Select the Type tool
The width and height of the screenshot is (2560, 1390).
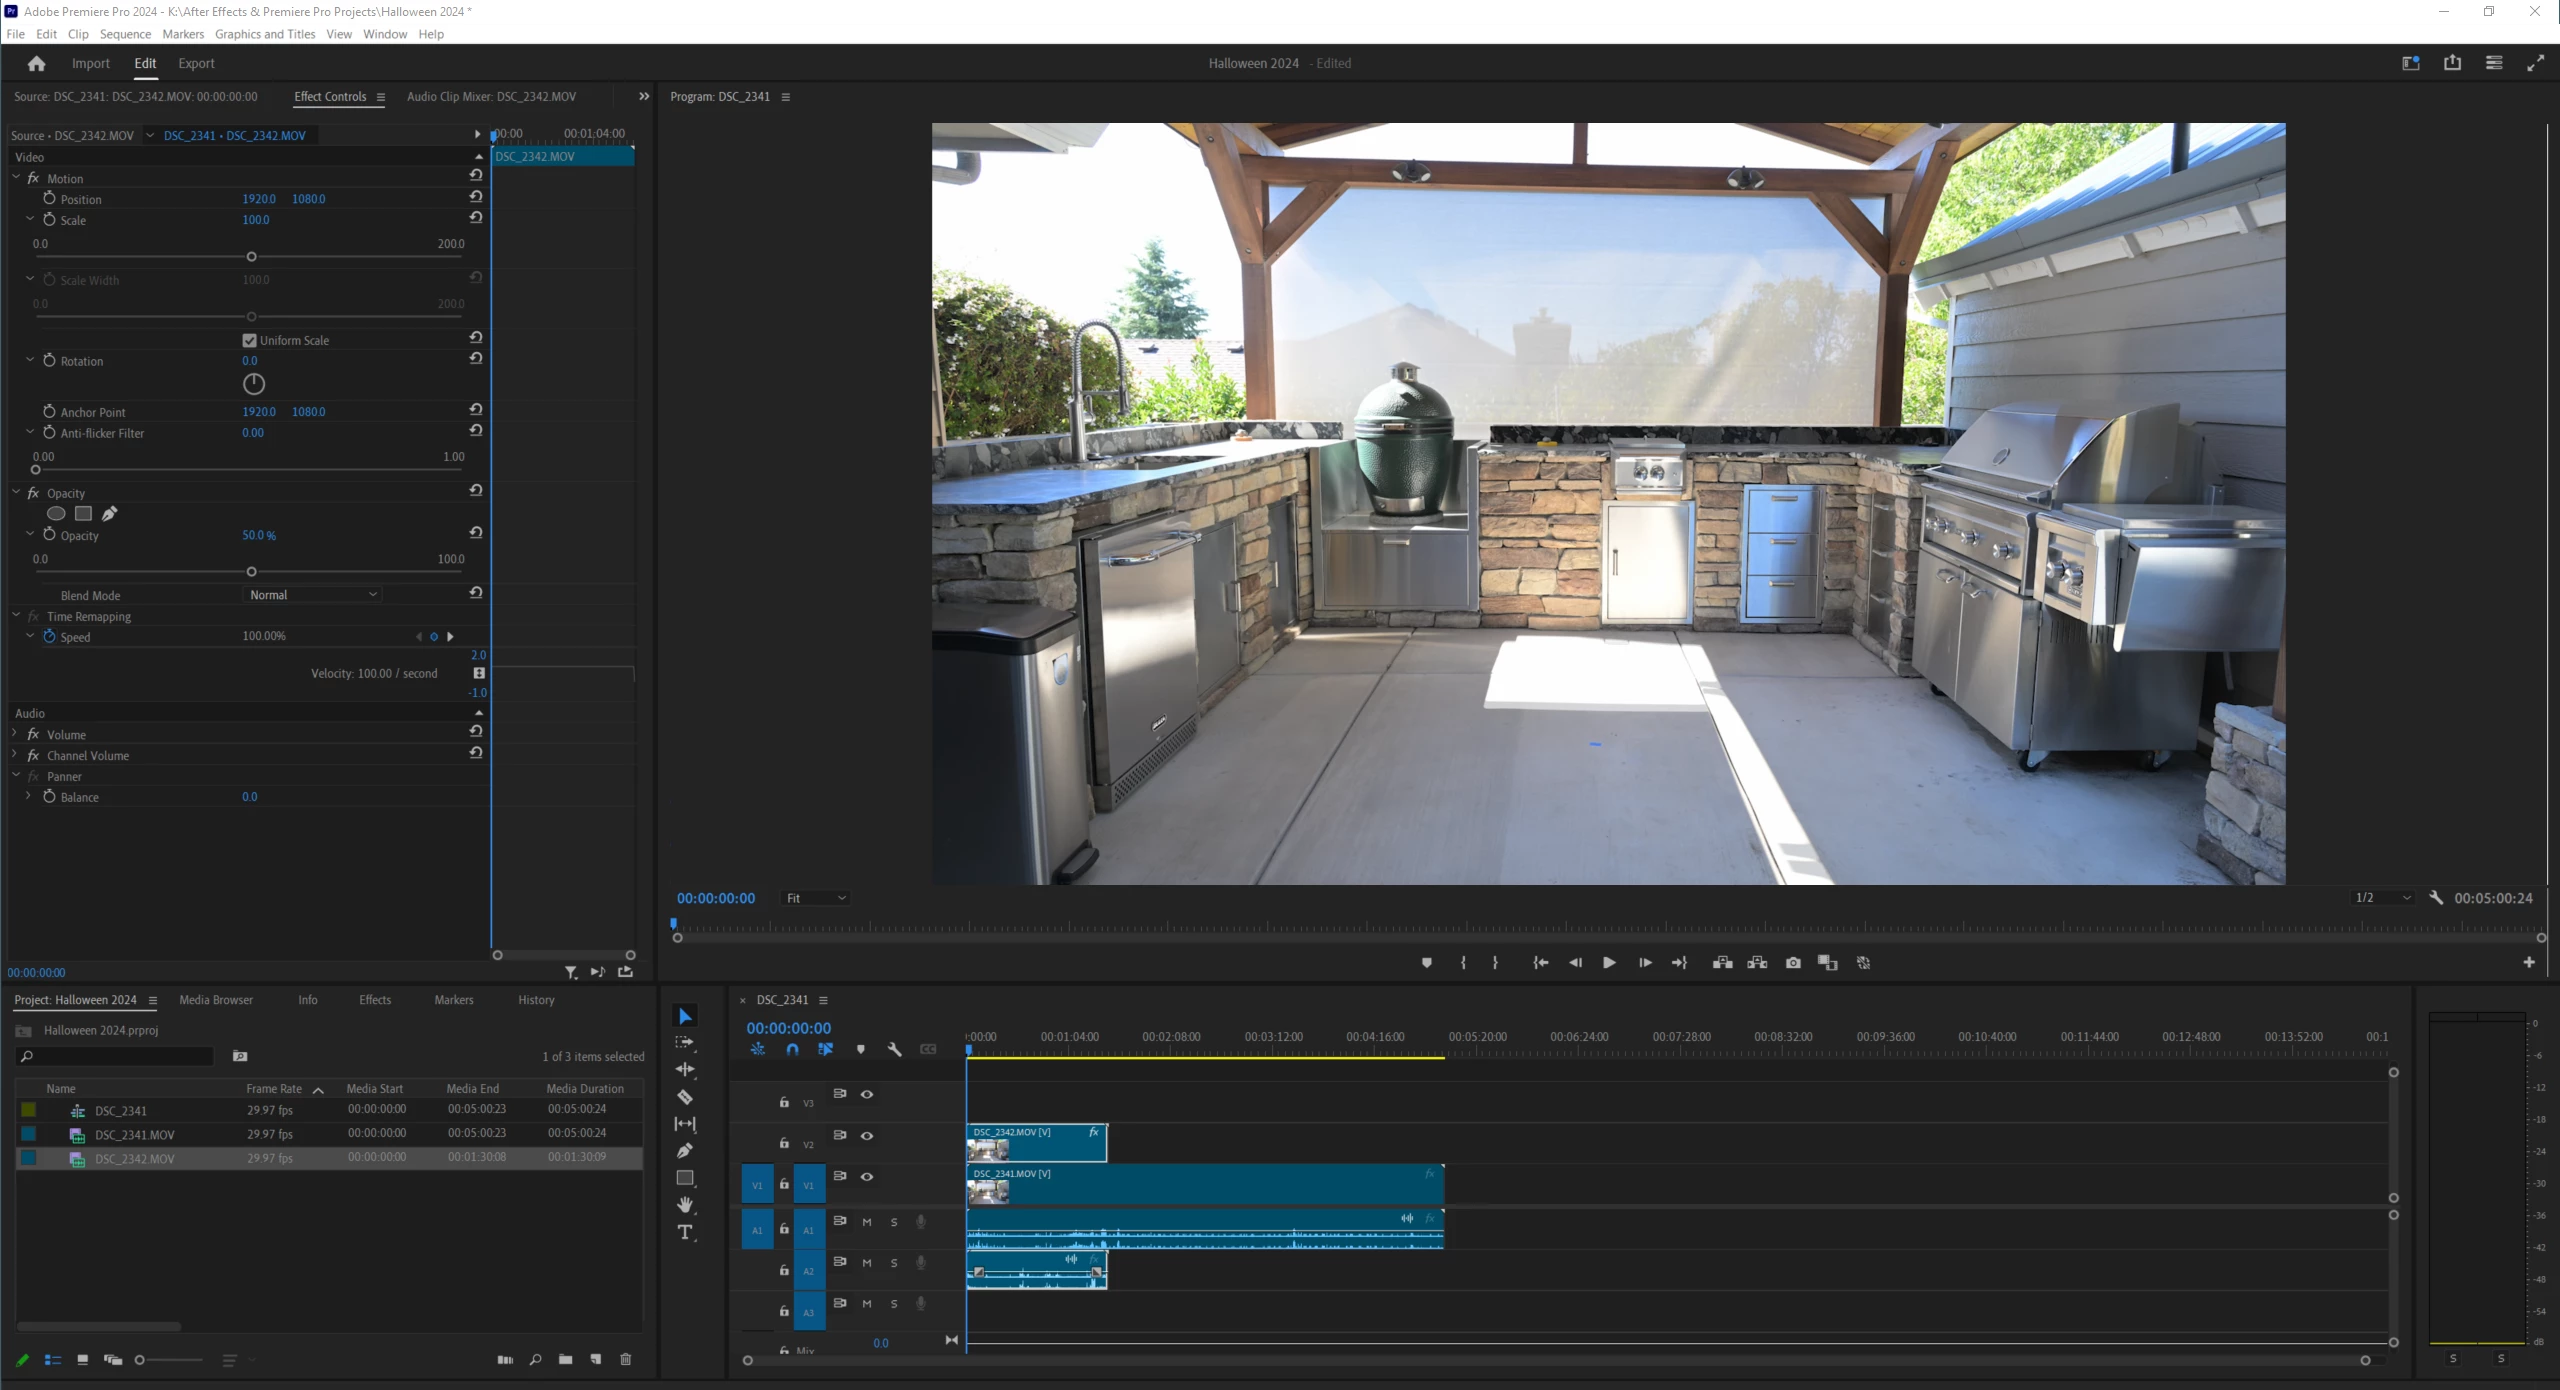[x=685, y=1232]
